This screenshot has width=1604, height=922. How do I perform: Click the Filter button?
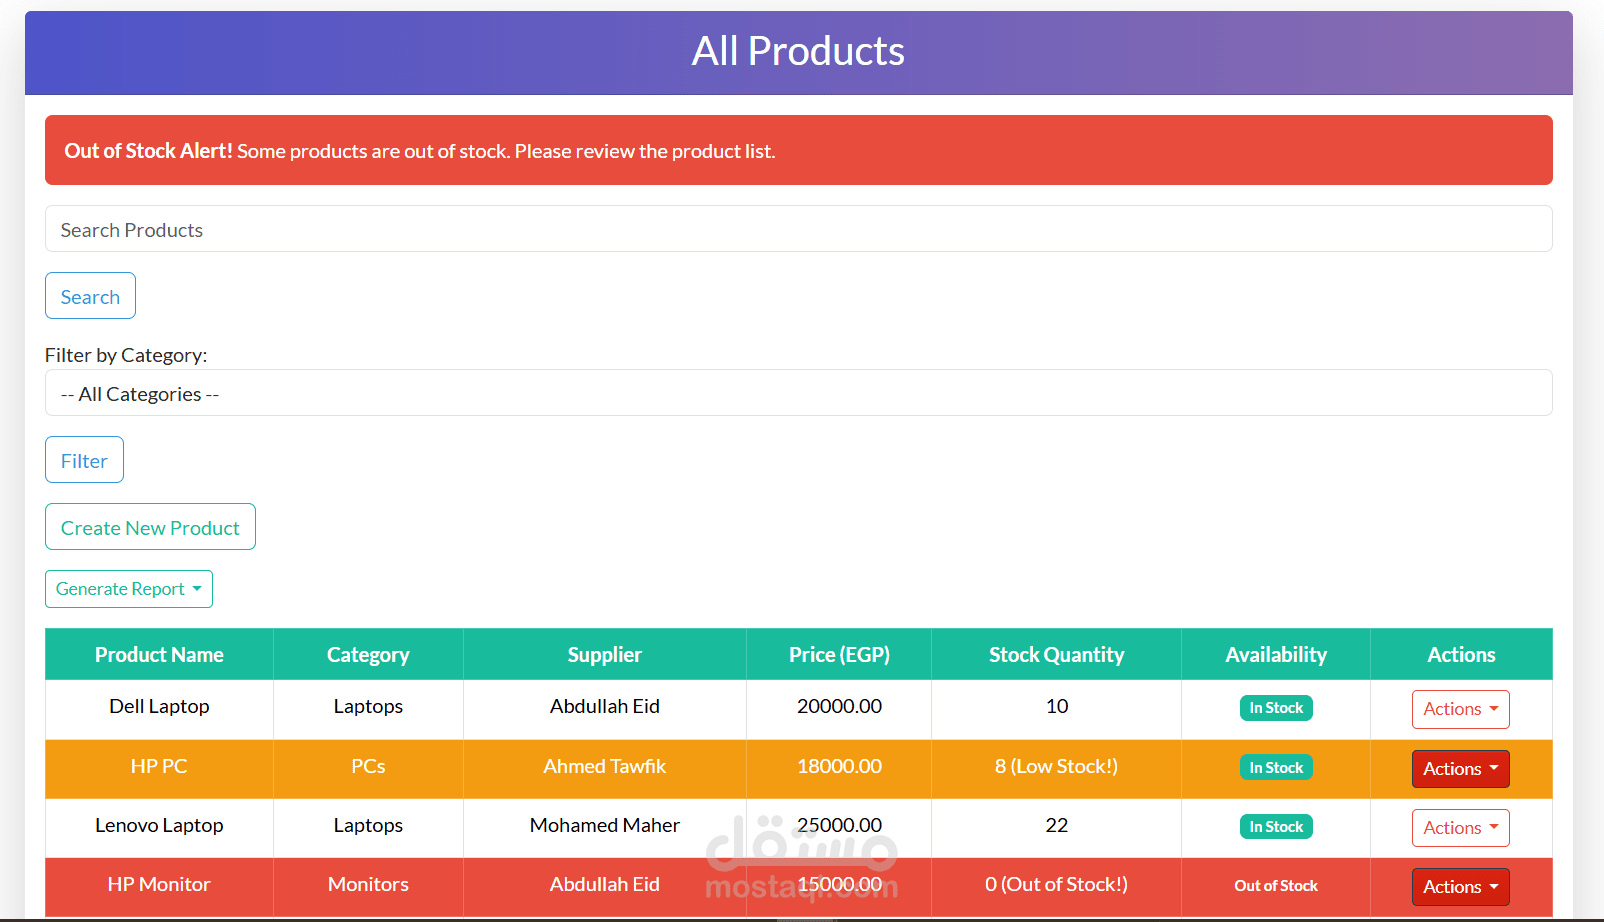[x=84, y=460]
